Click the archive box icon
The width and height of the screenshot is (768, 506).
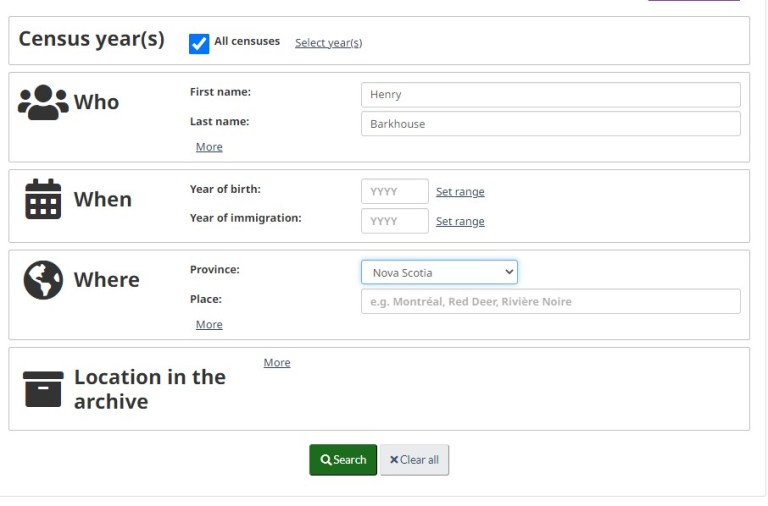43,389
